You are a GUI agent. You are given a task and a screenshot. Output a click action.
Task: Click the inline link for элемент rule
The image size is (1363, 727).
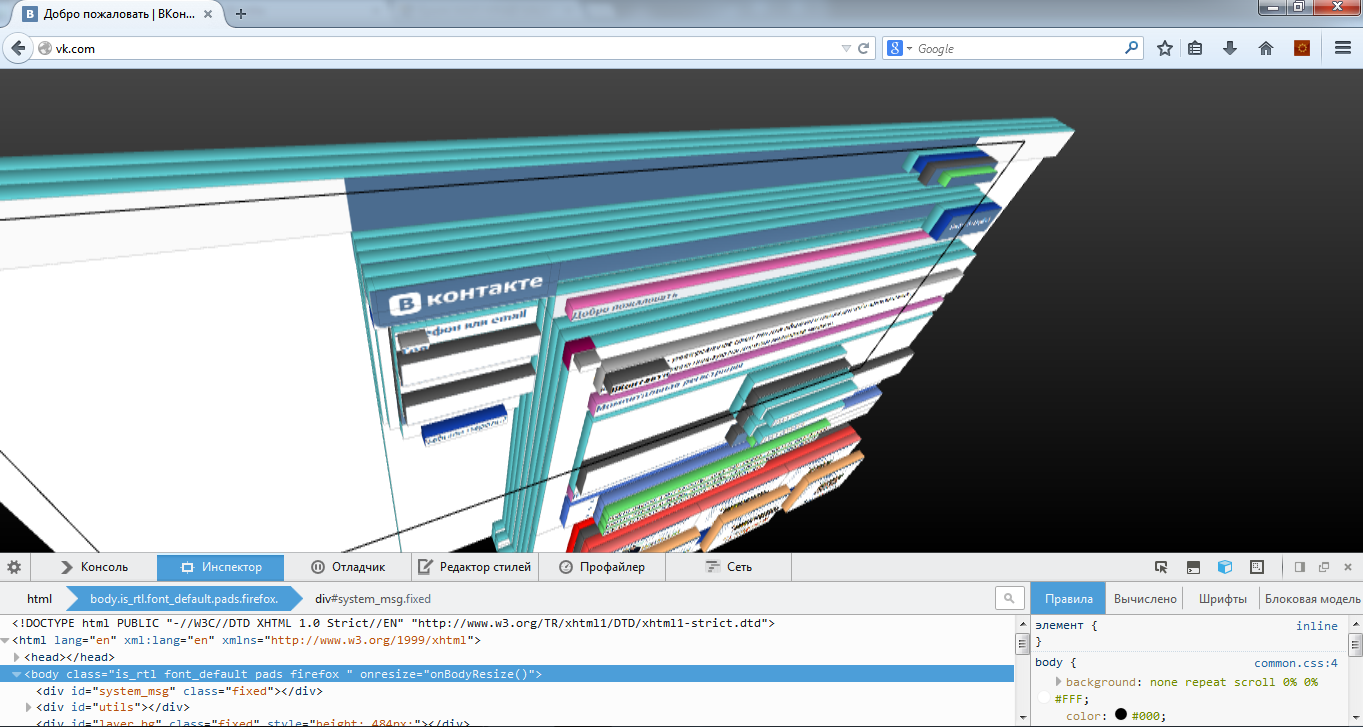click(1317, 626)
